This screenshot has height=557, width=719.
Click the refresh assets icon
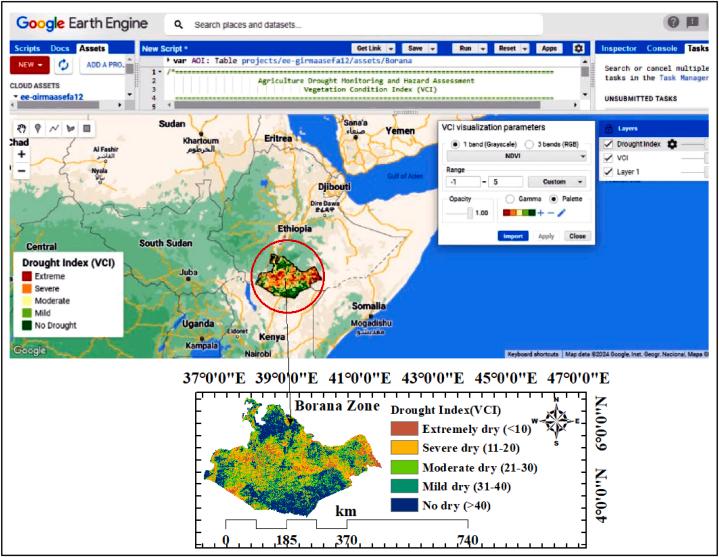(64, 65)
